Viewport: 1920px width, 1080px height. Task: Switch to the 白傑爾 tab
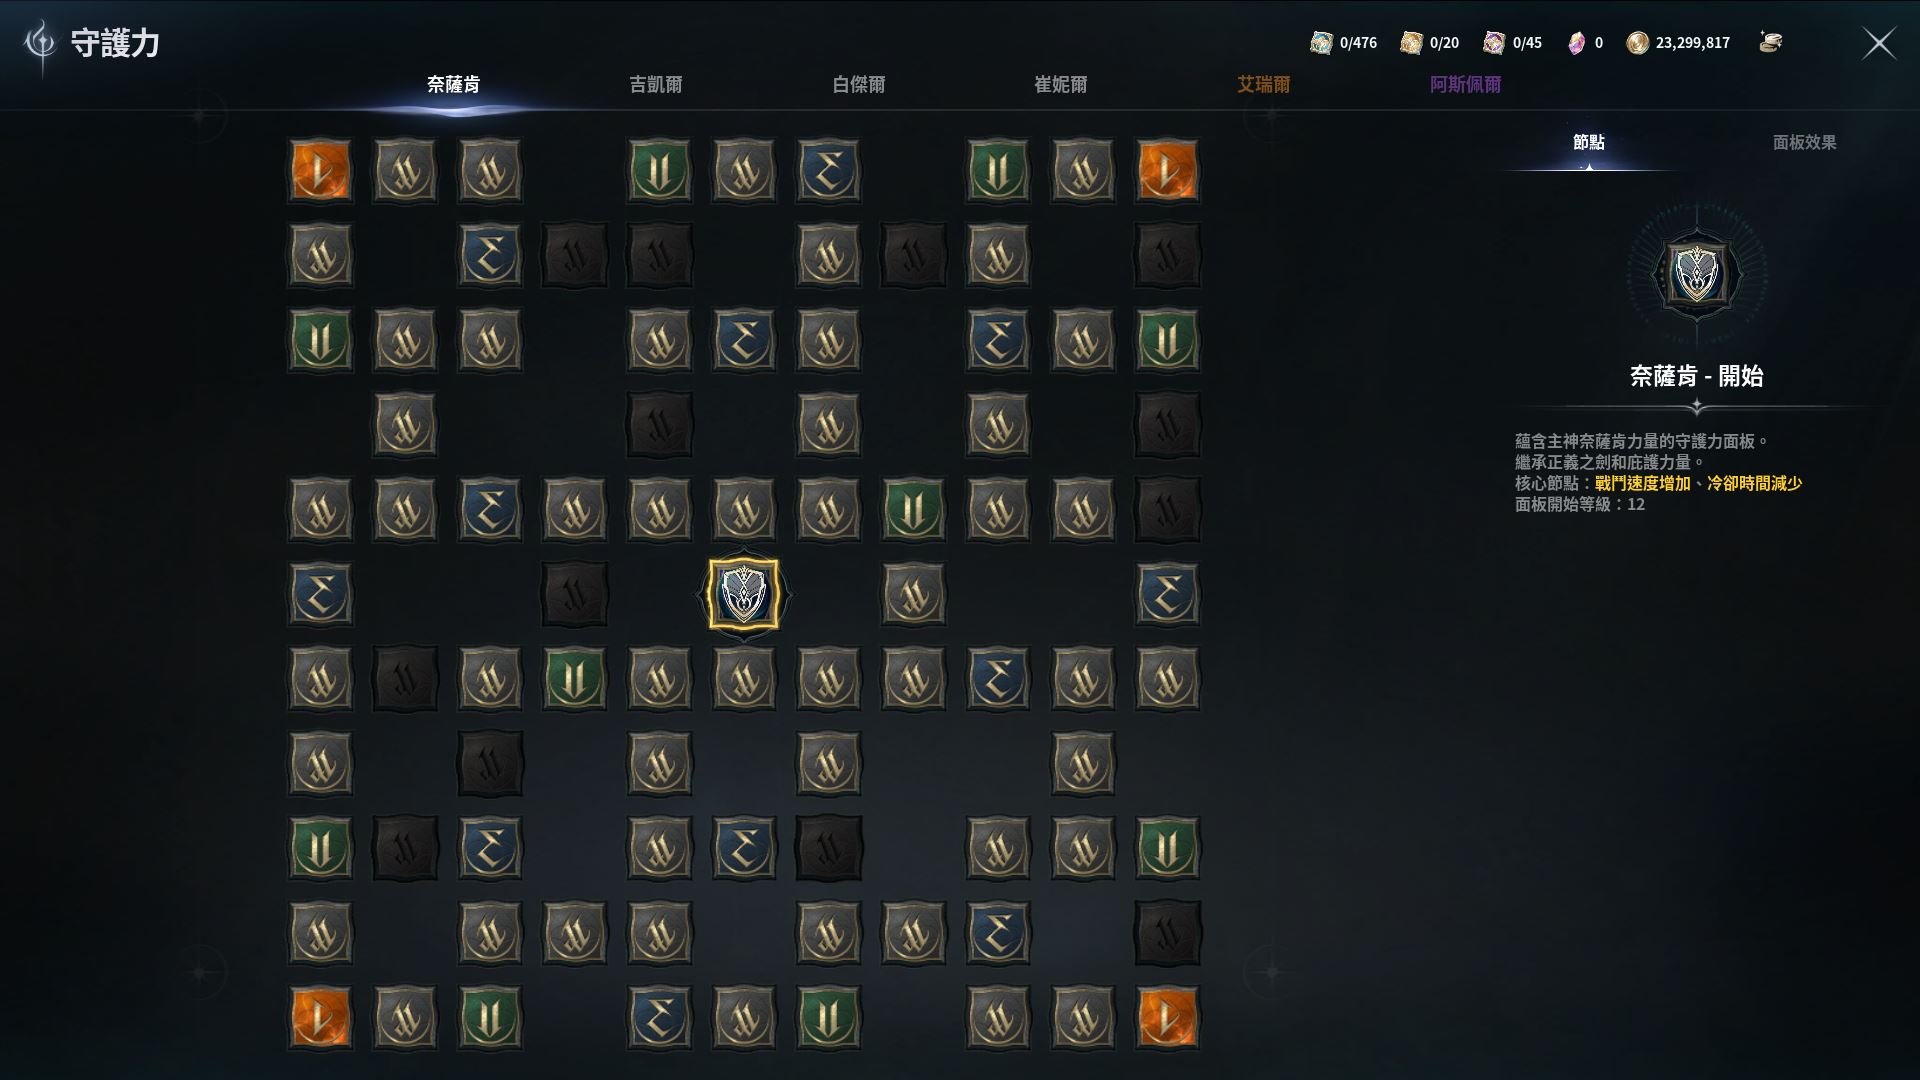859,85
